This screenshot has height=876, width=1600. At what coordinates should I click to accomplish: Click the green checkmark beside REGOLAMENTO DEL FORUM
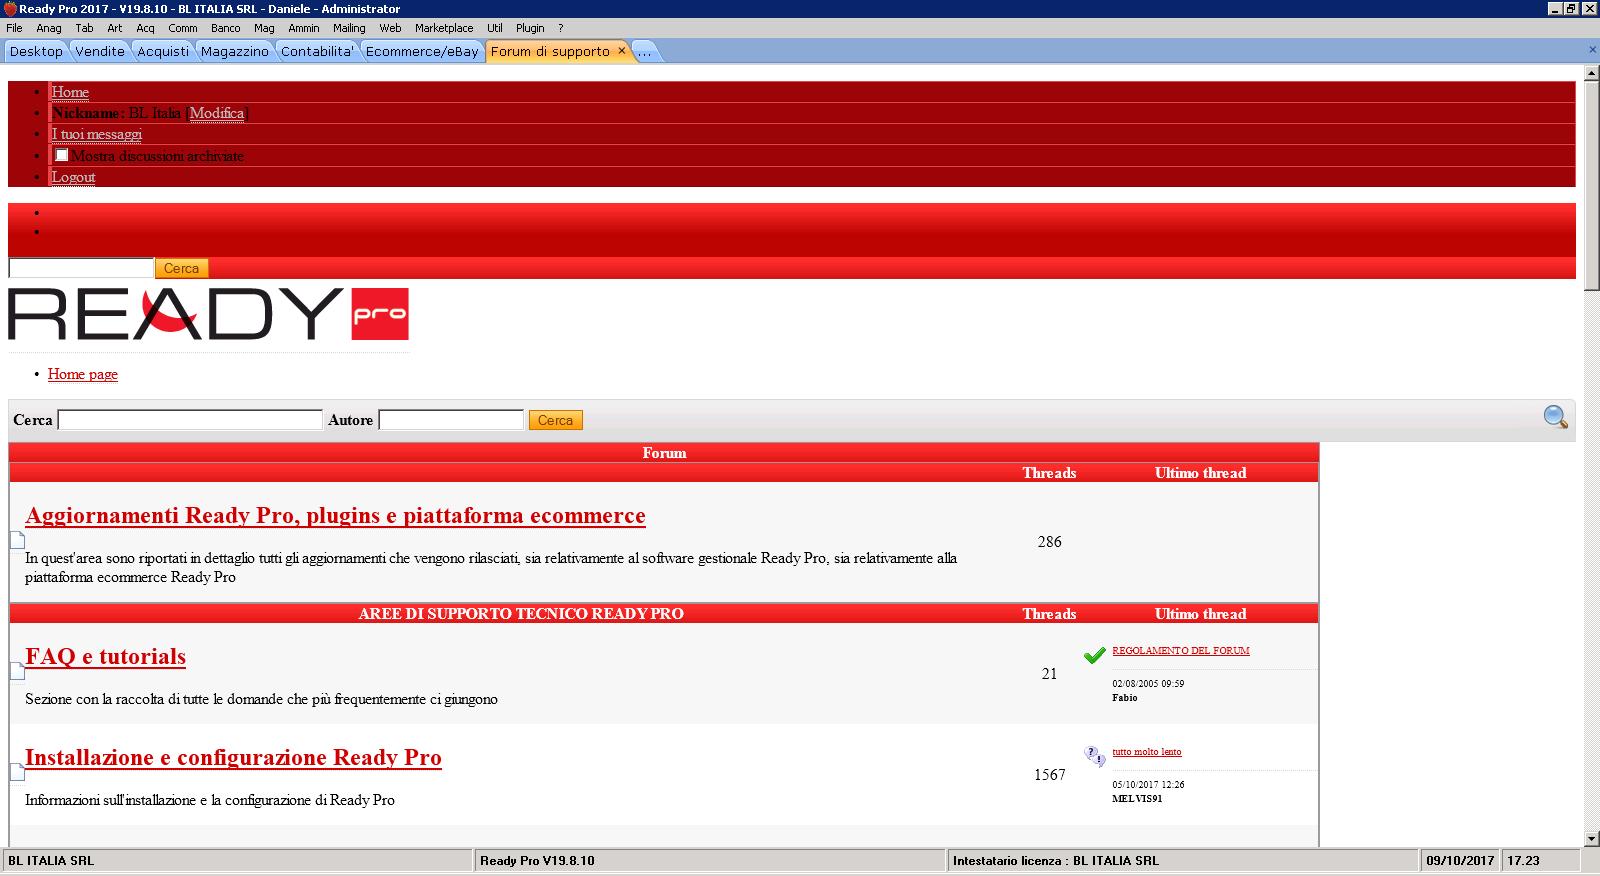click(1094, 656)
